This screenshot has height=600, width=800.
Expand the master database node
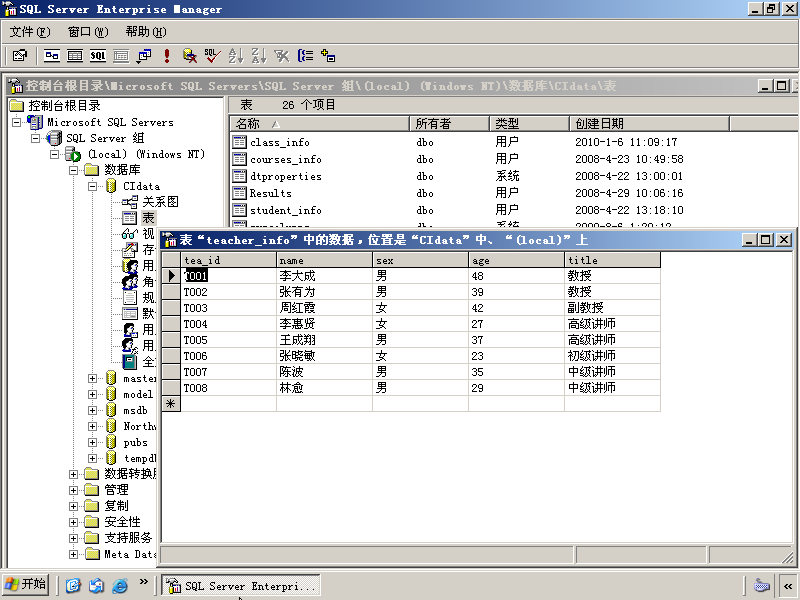coord(92,378)
